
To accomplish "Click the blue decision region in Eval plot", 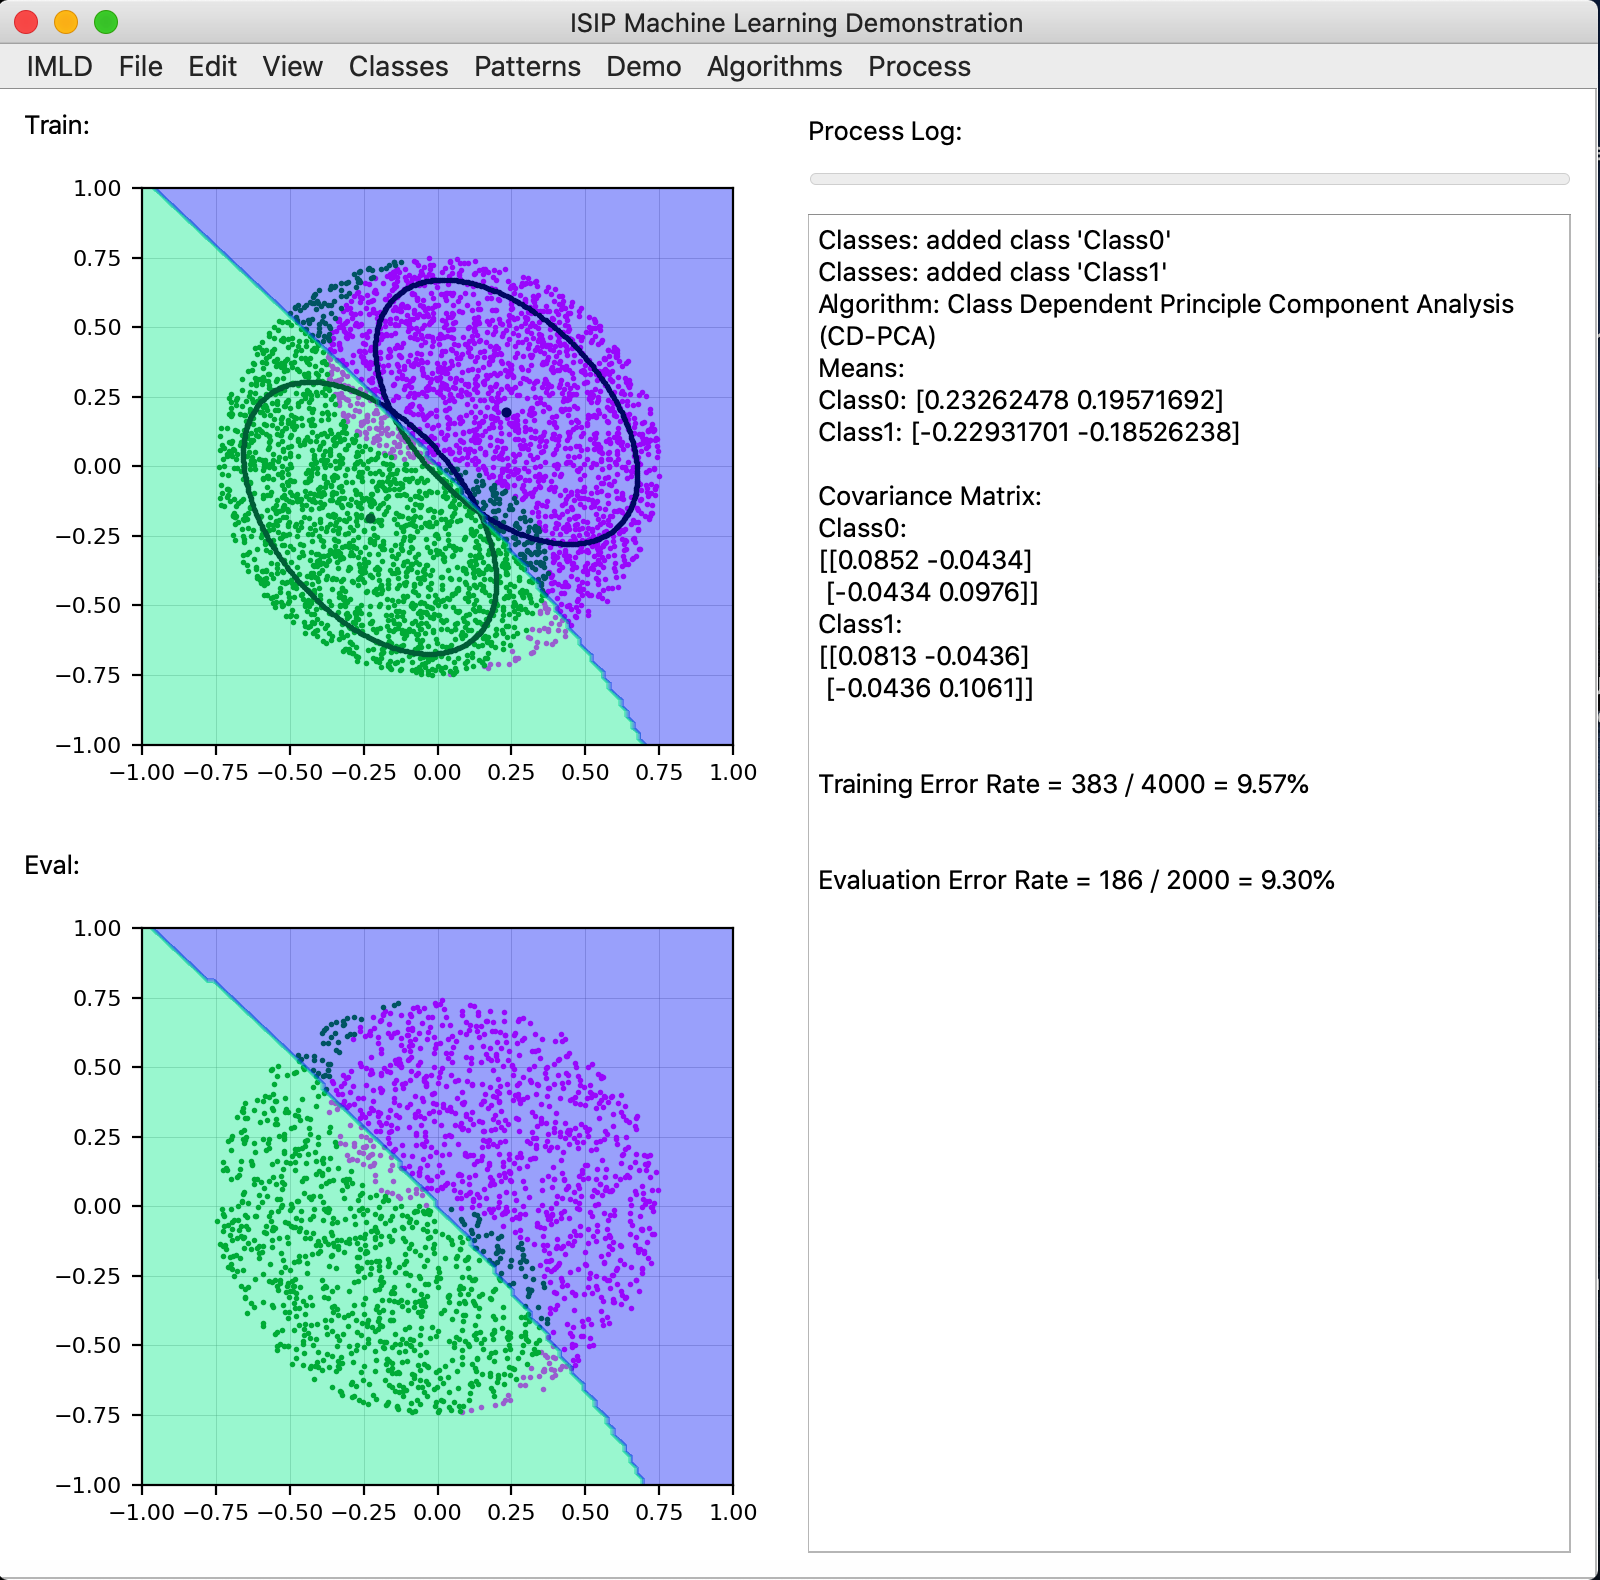I will point(660,980).
